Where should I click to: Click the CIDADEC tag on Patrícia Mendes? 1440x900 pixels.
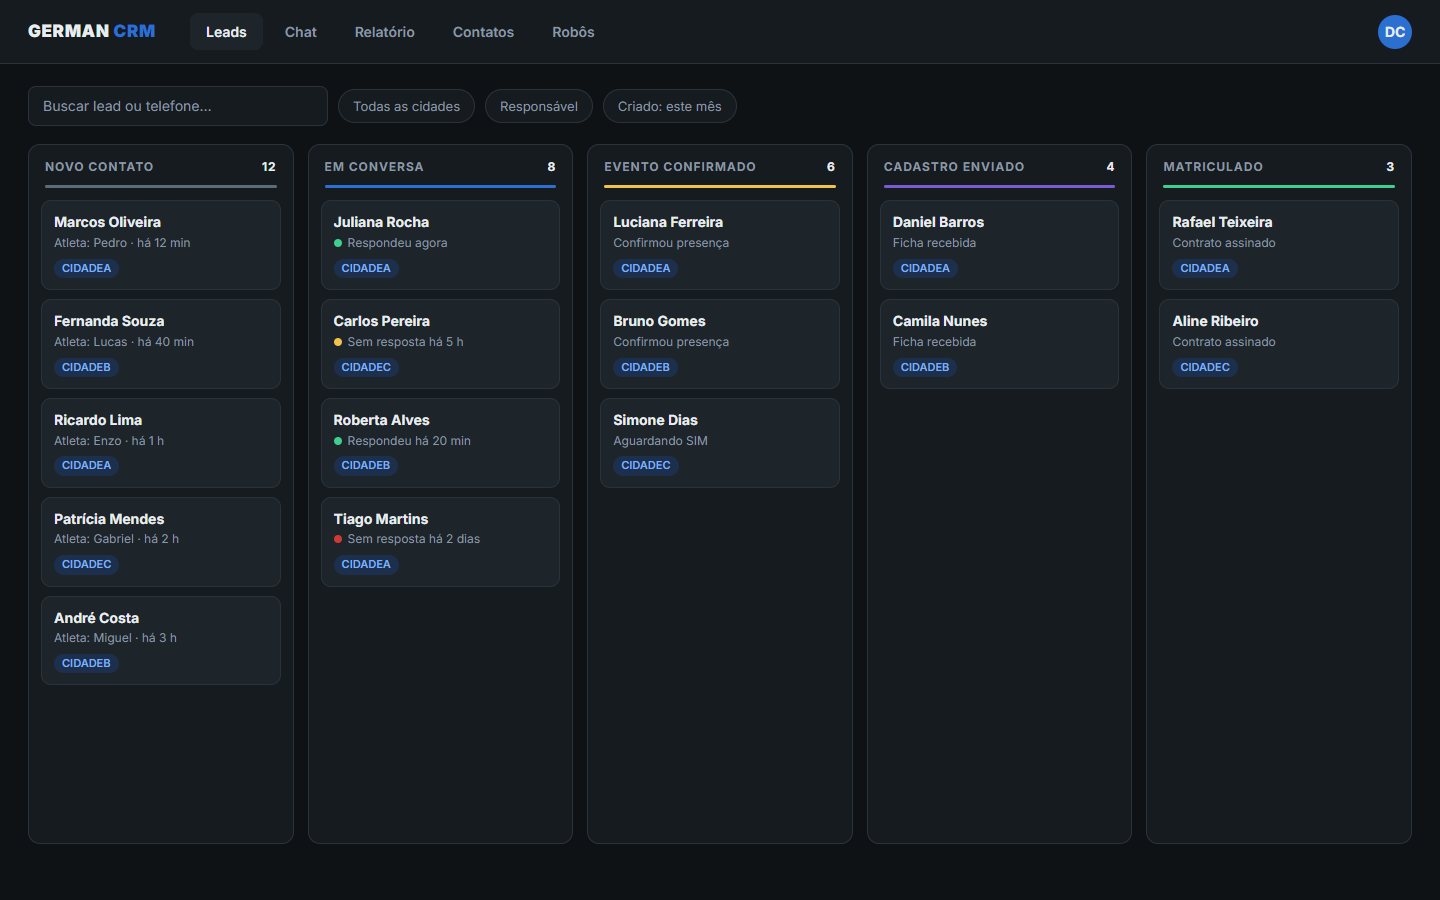click(x=87, y=564)
